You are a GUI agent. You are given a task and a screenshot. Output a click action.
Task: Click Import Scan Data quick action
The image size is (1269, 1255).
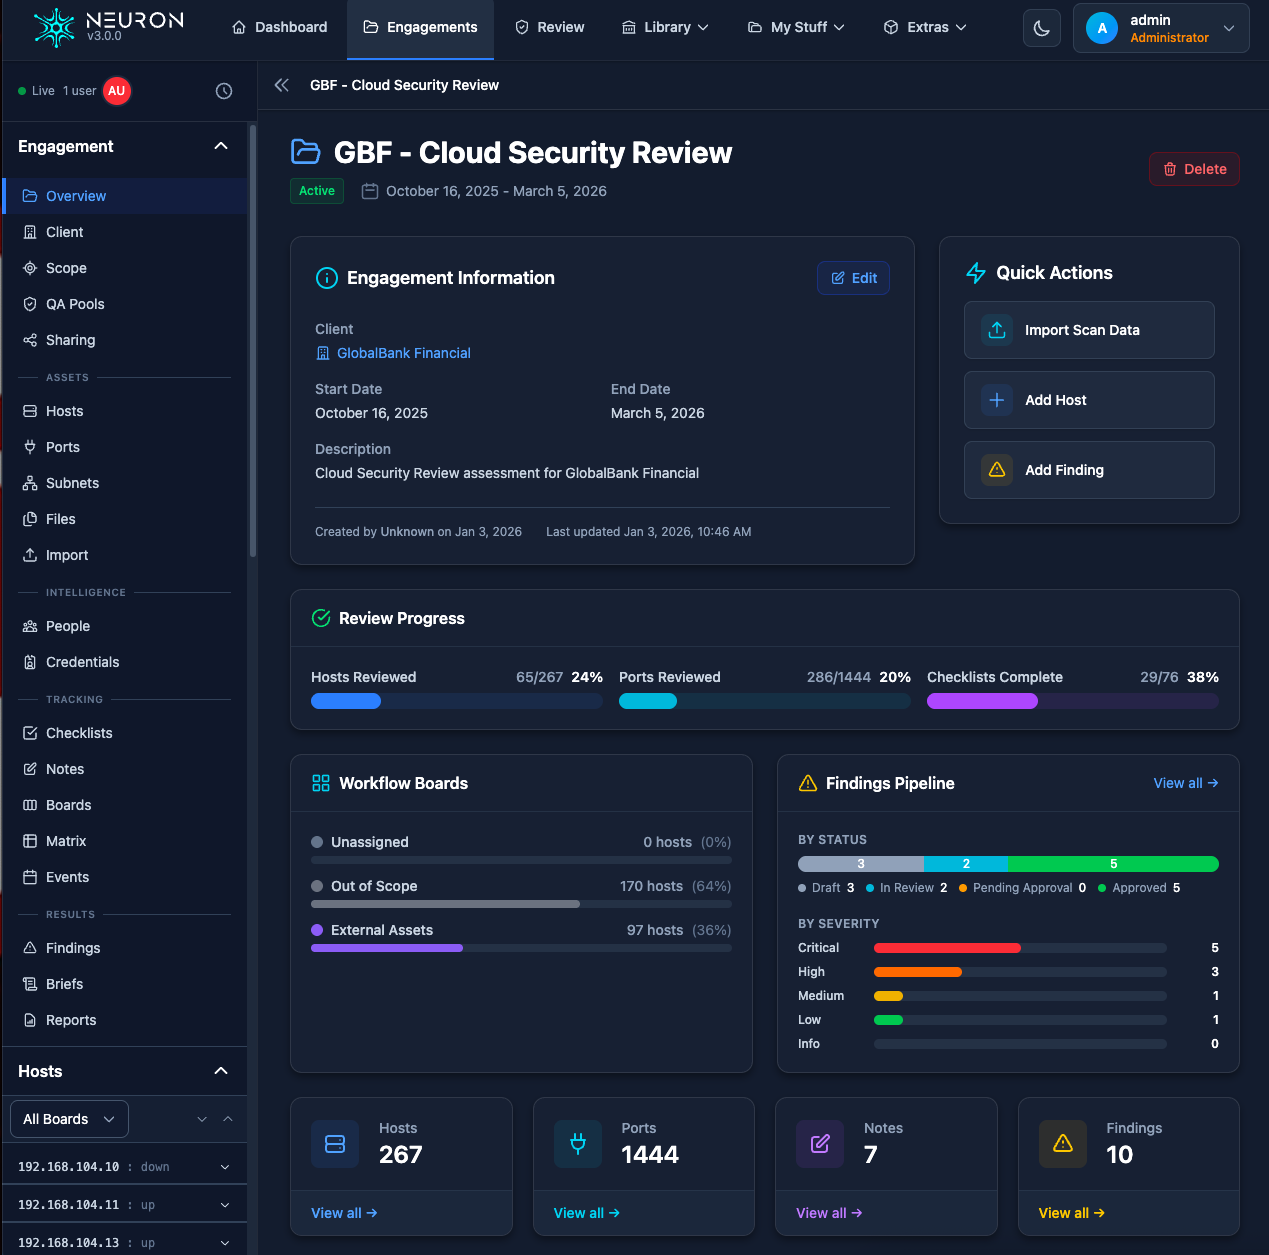(x=1089, y=330)
